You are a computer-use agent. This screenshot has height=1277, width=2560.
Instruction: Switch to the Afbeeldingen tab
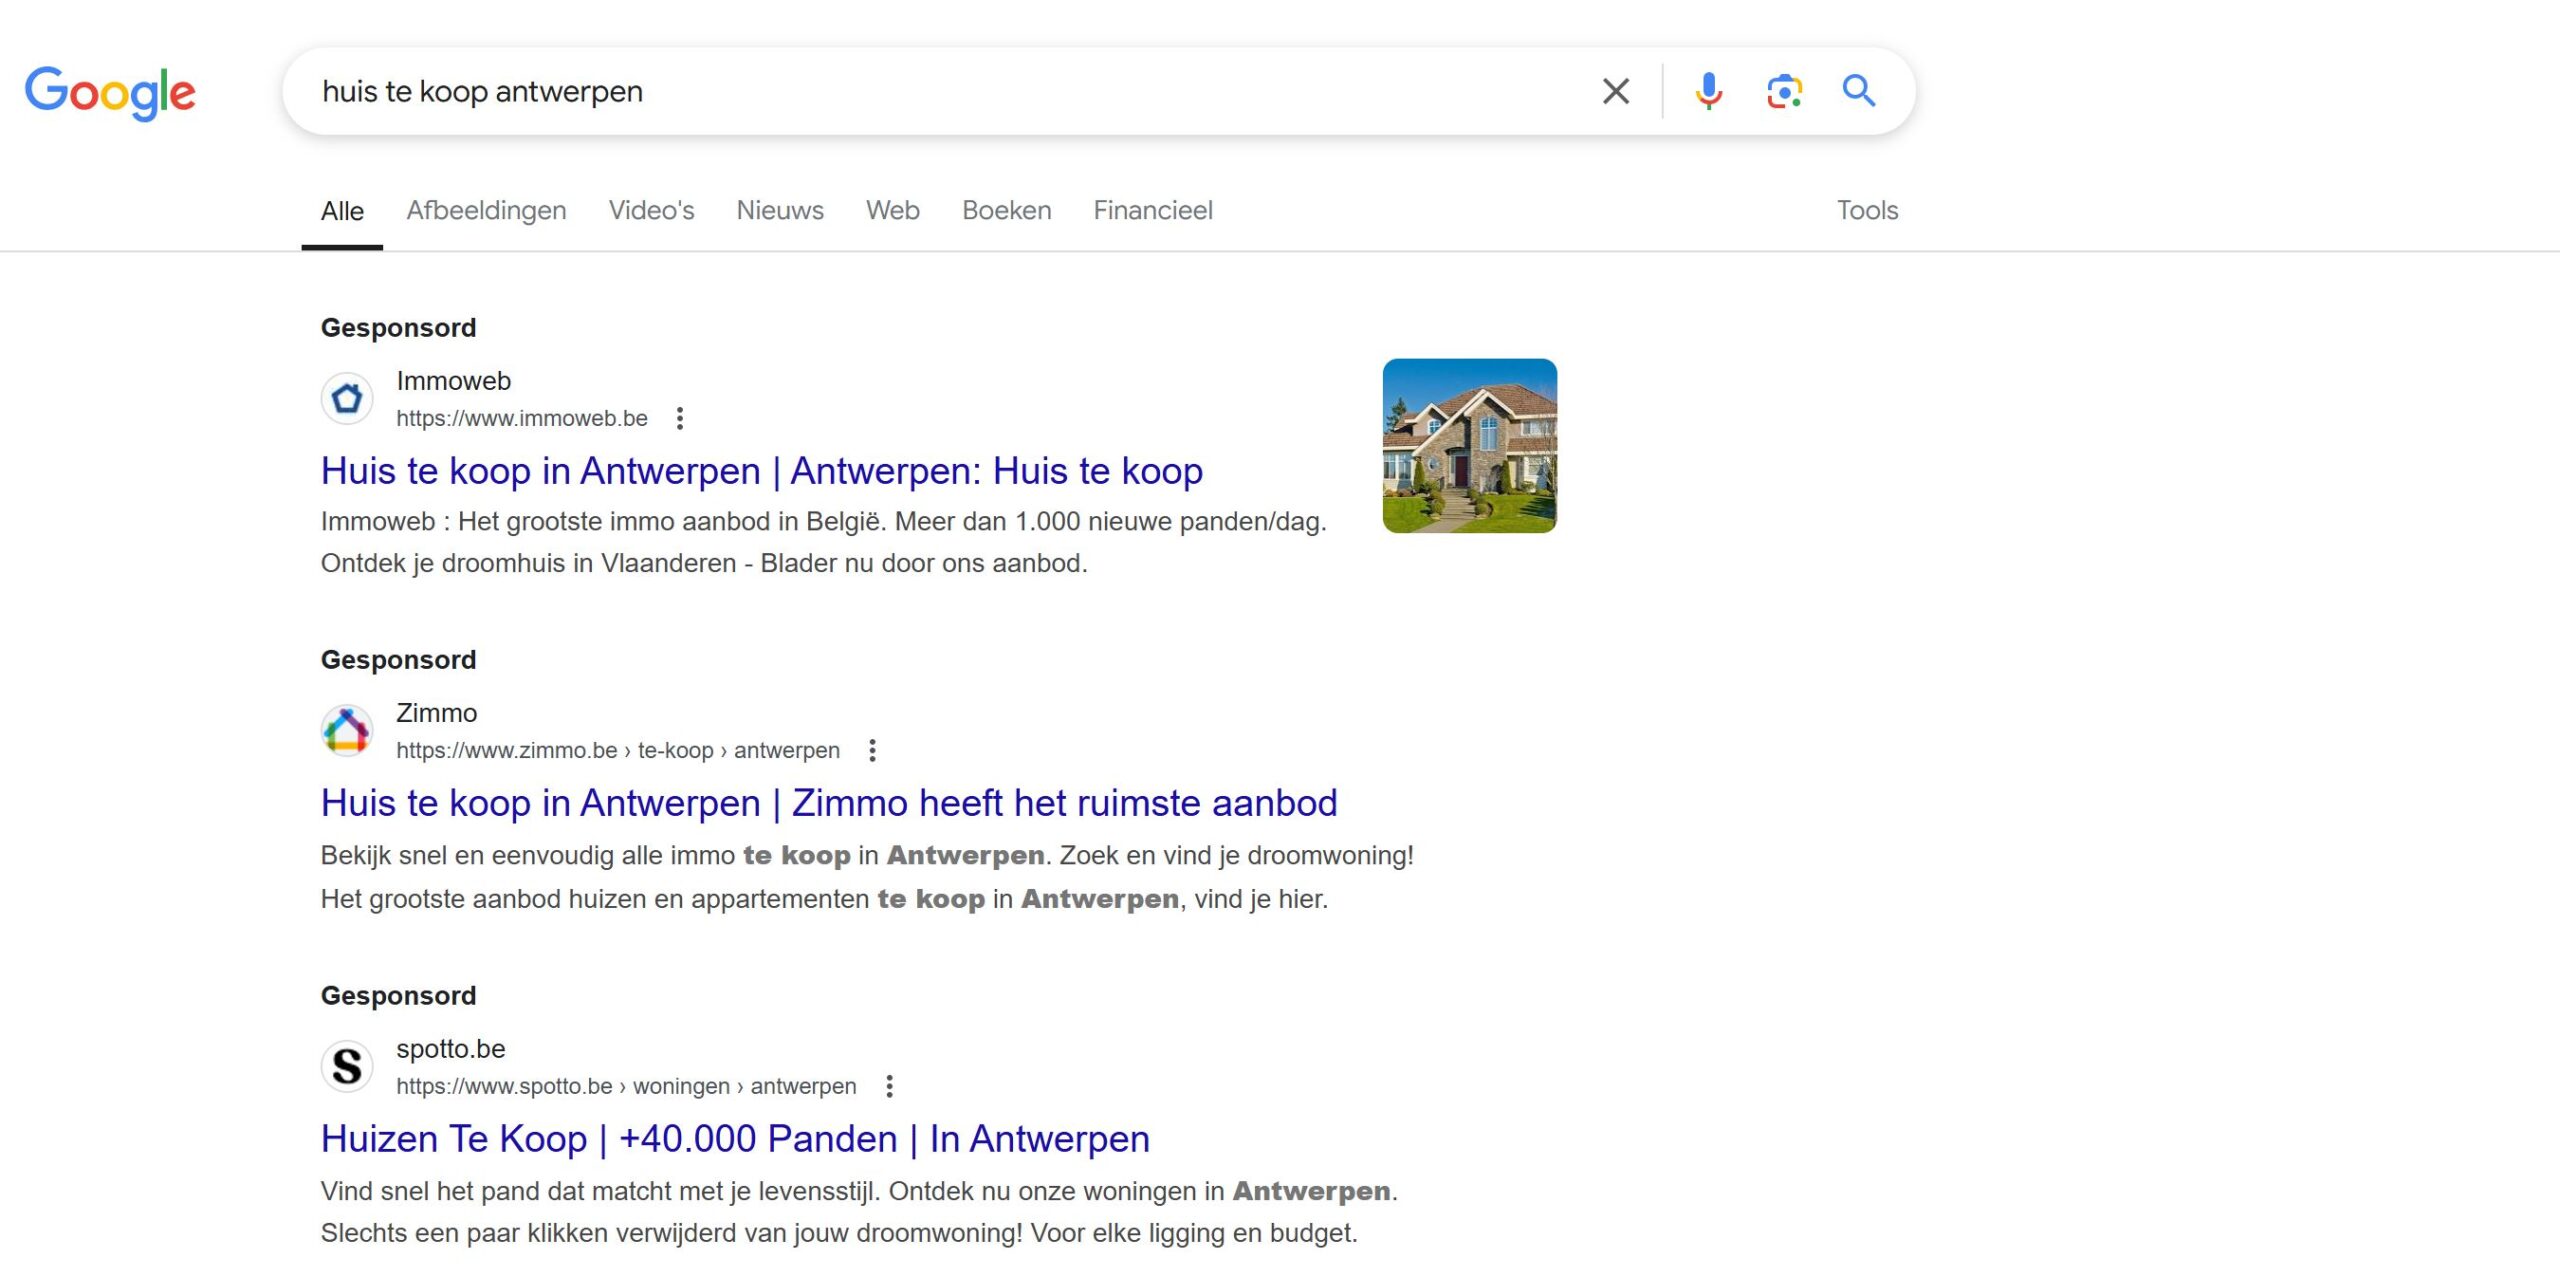click(x=486, y=211)
